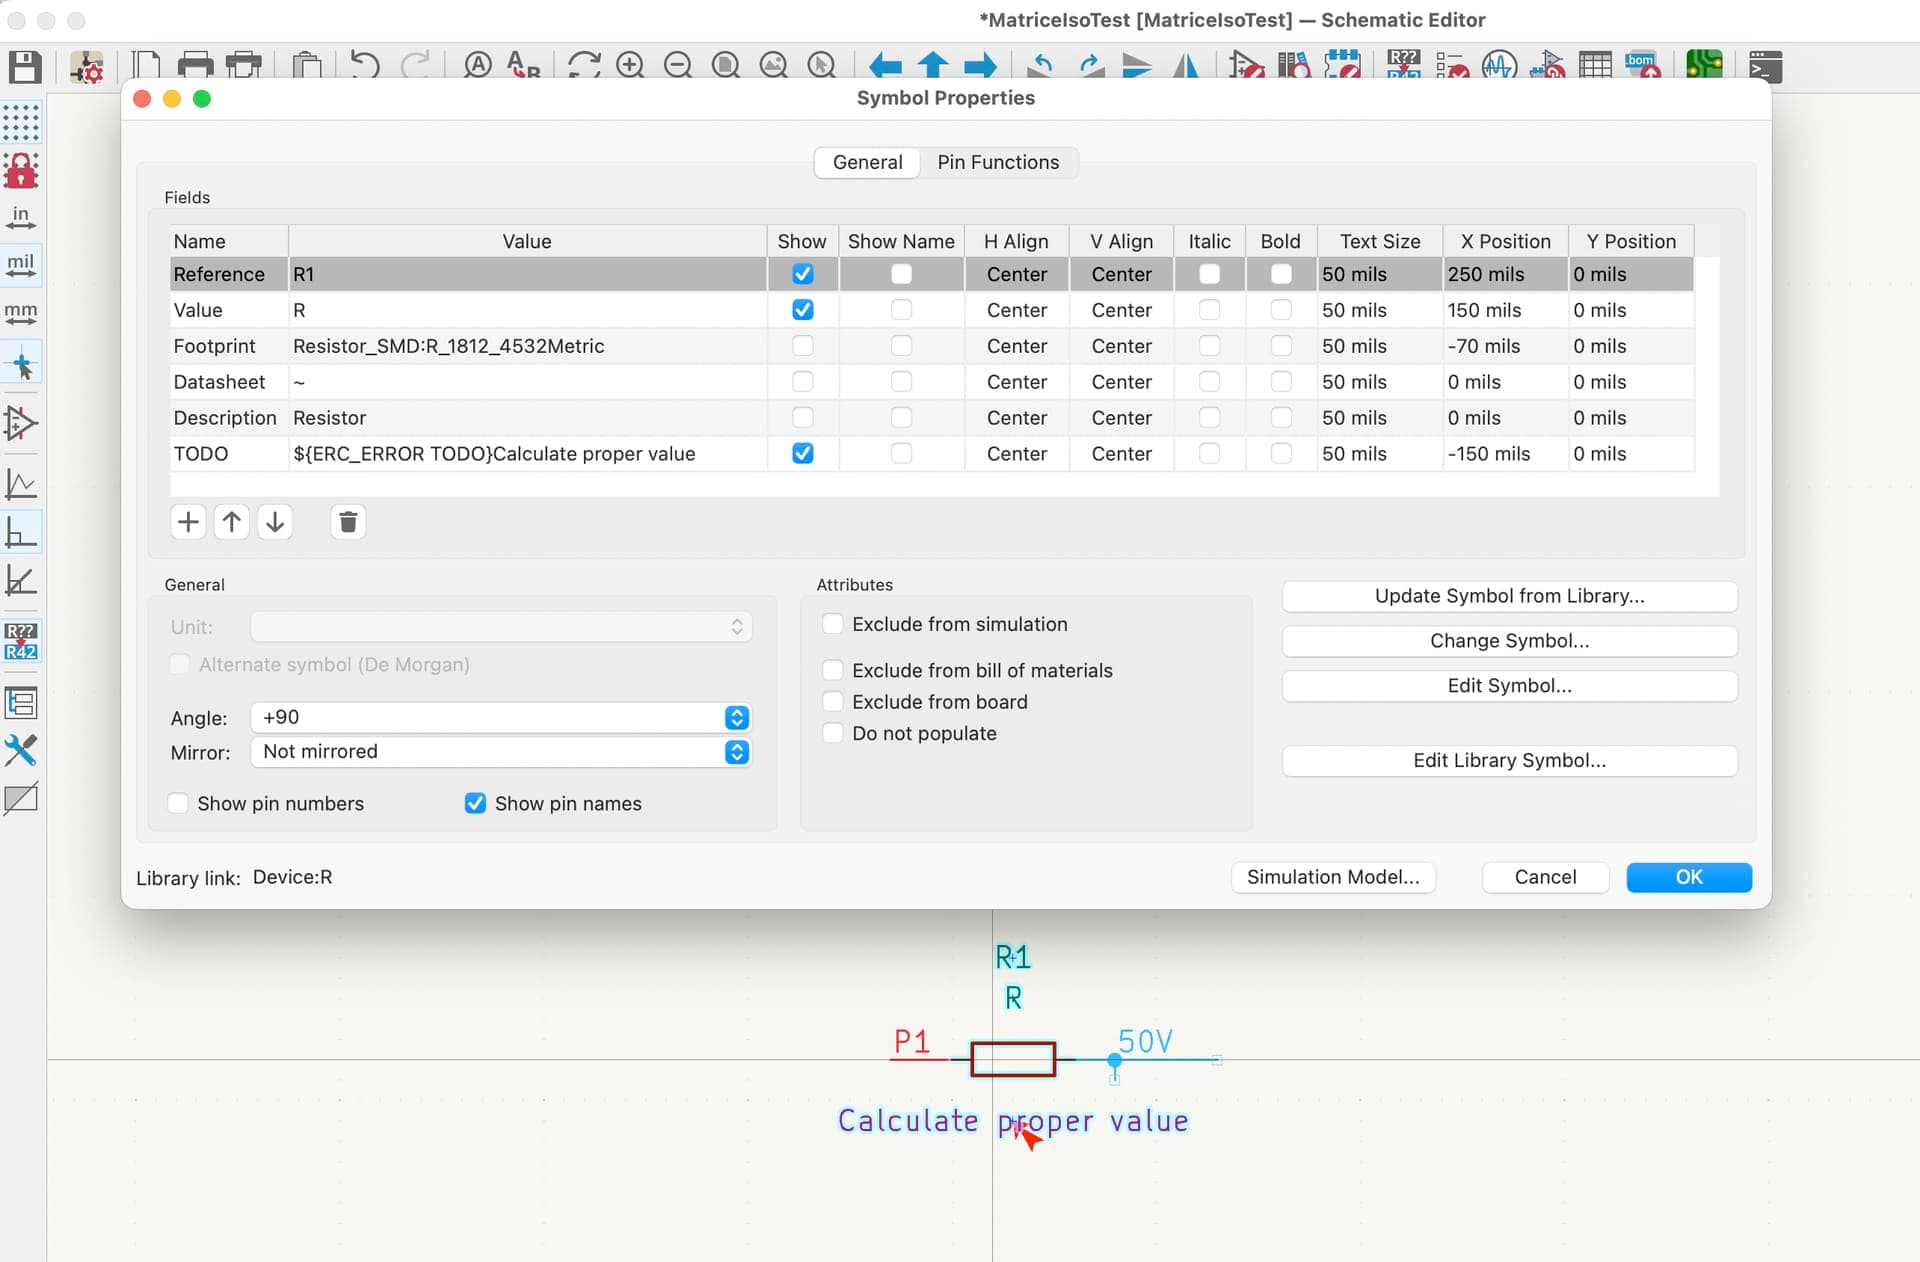Viewport: 1920px width, 1262px height.
Task: Click the save icon in the toolbar
Action: pos(24,67)
